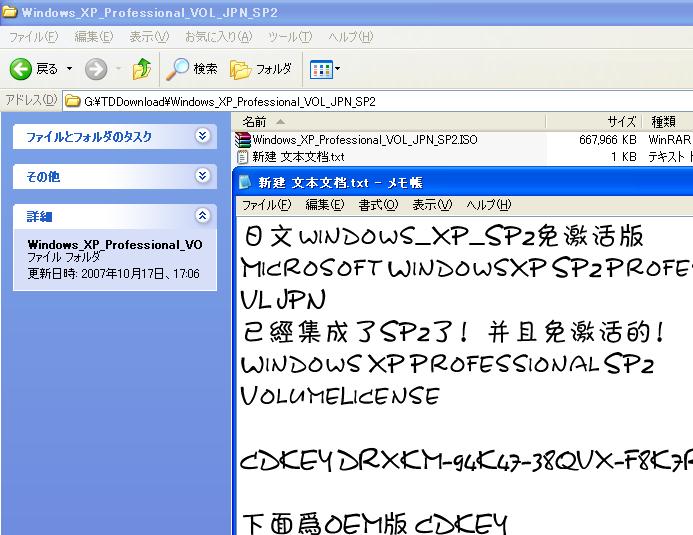
Task: Open Notepad 表示(V) menu
Action: (x=432, y=205)
